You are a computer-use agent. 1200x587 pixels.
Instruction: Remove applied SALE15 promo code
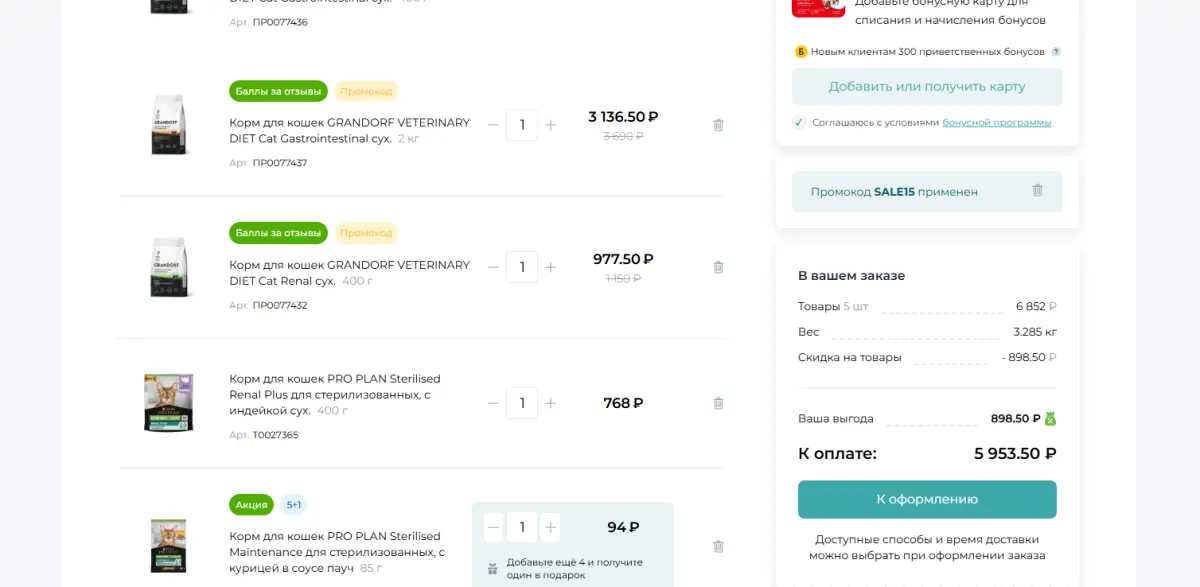tap(1037, 190)
